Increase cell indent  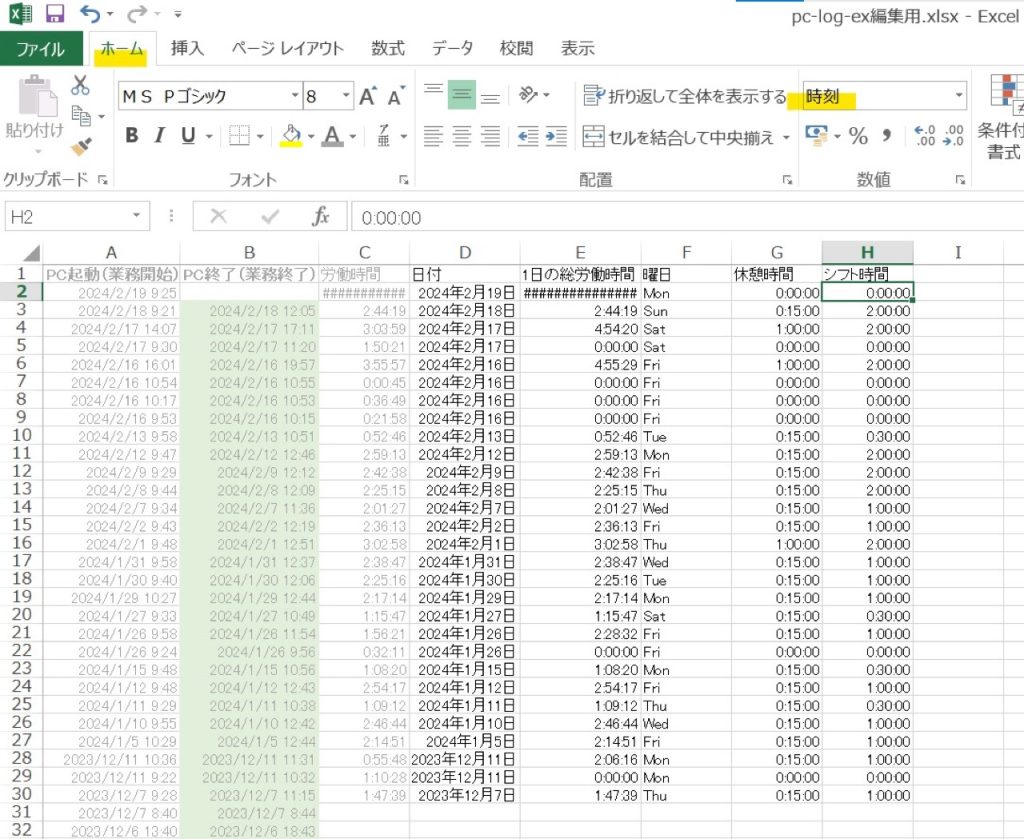coord(556,136)
